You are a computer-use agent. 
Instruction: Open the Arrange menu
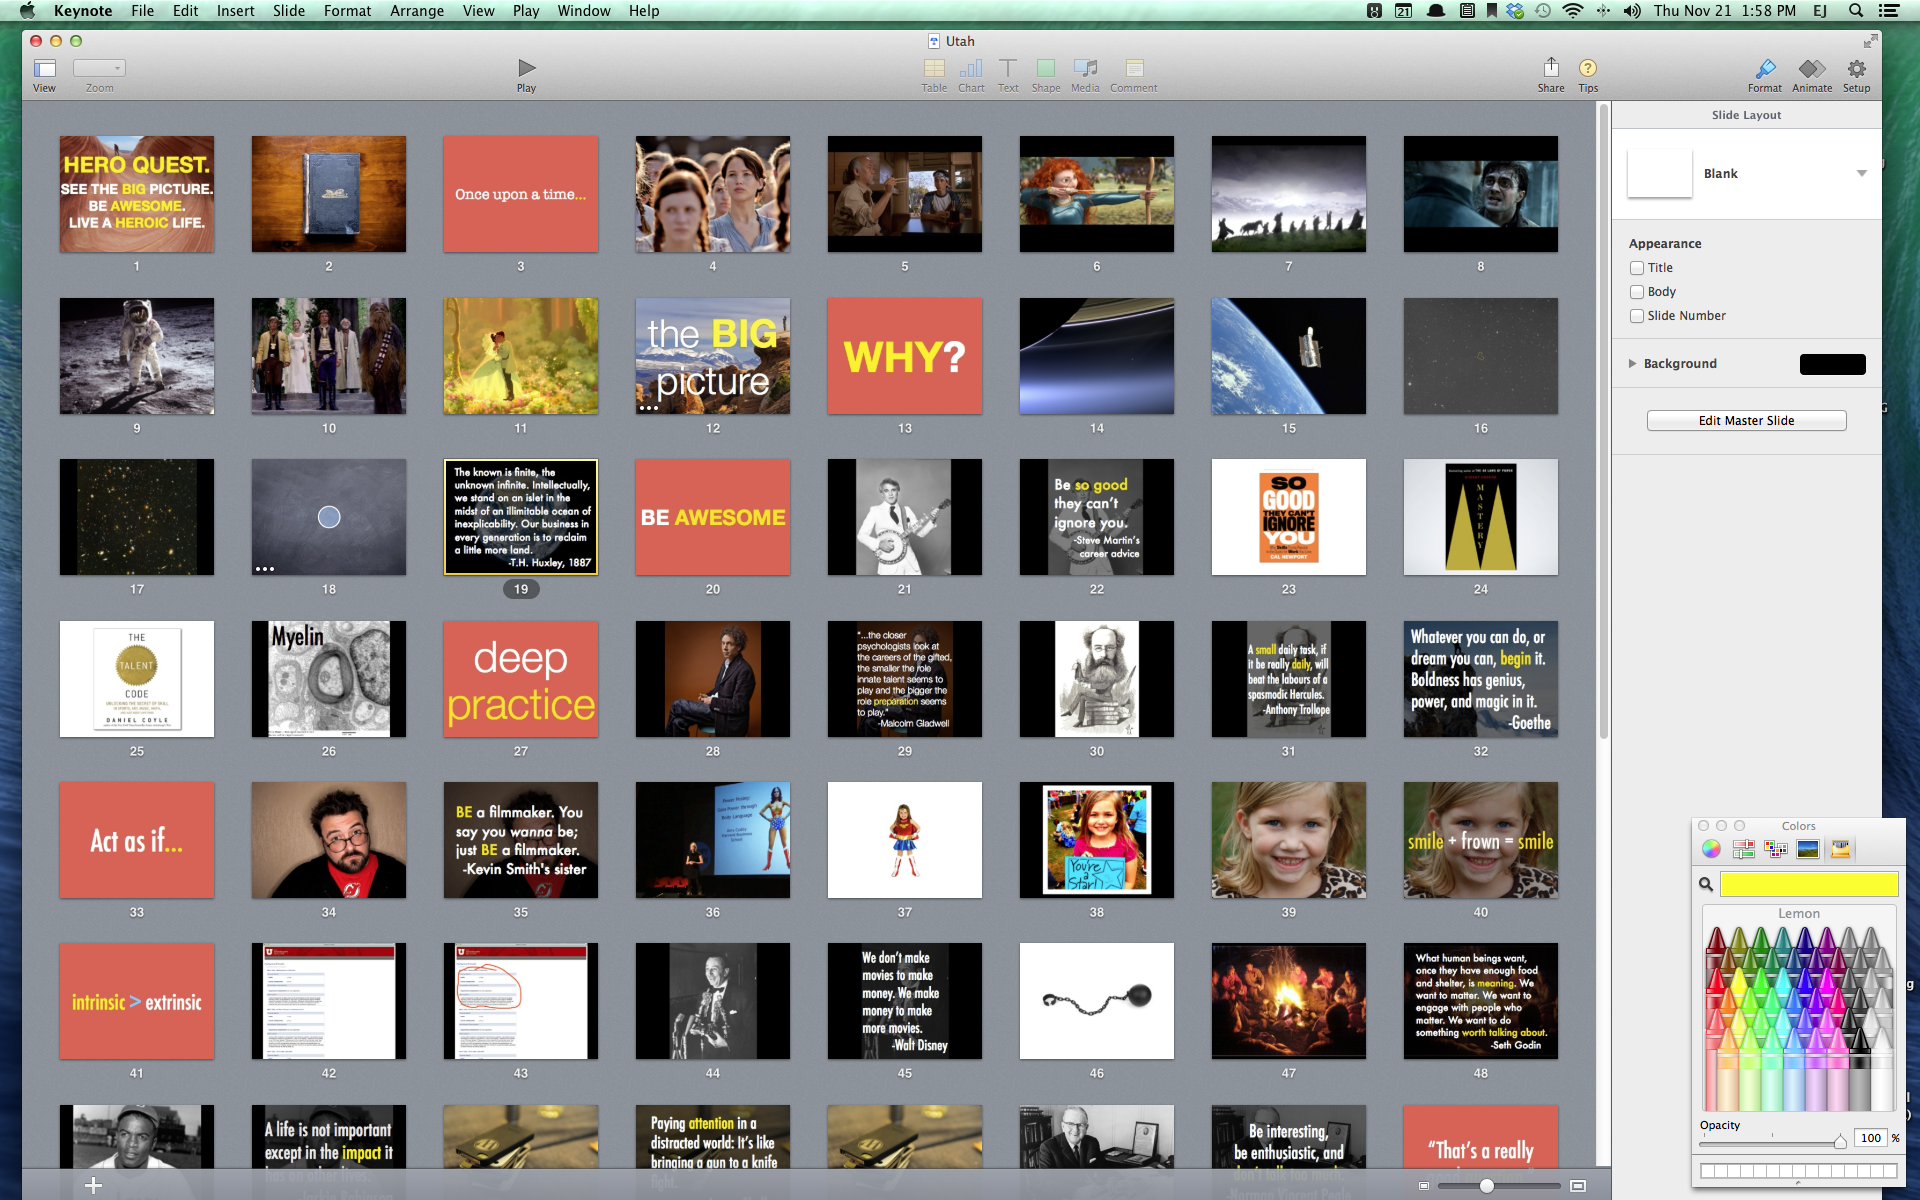click(x=416, y=11)
